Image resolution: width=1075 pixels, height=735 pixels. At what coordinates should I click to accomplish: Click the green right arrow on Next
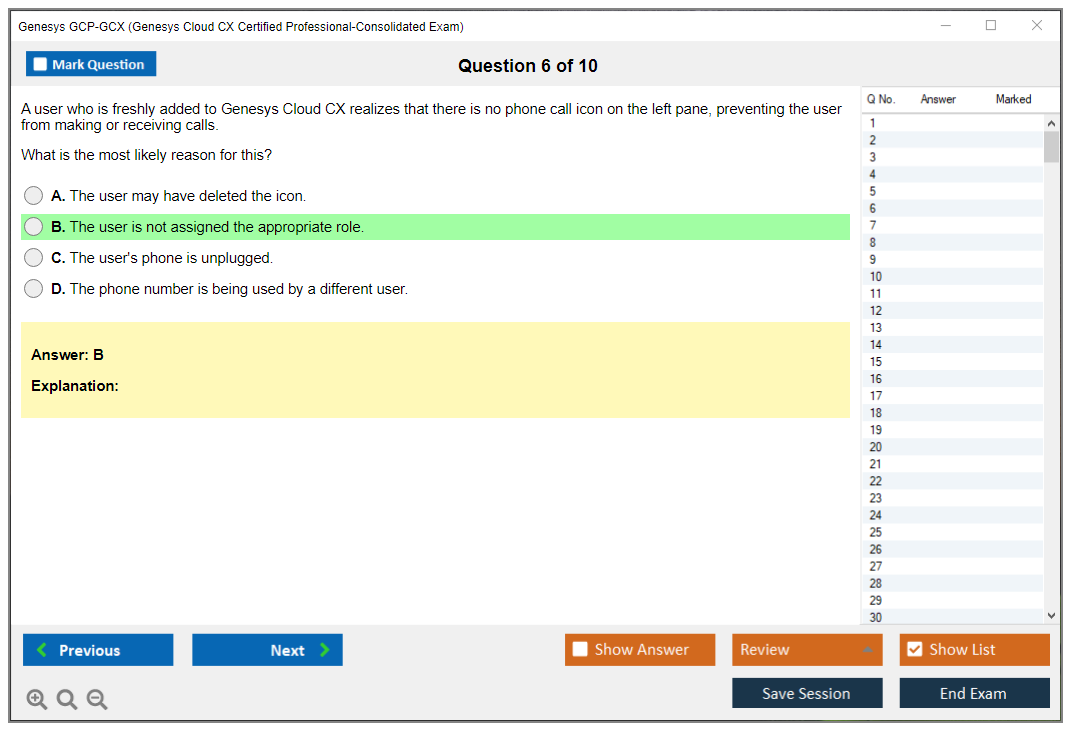point(325,650)
